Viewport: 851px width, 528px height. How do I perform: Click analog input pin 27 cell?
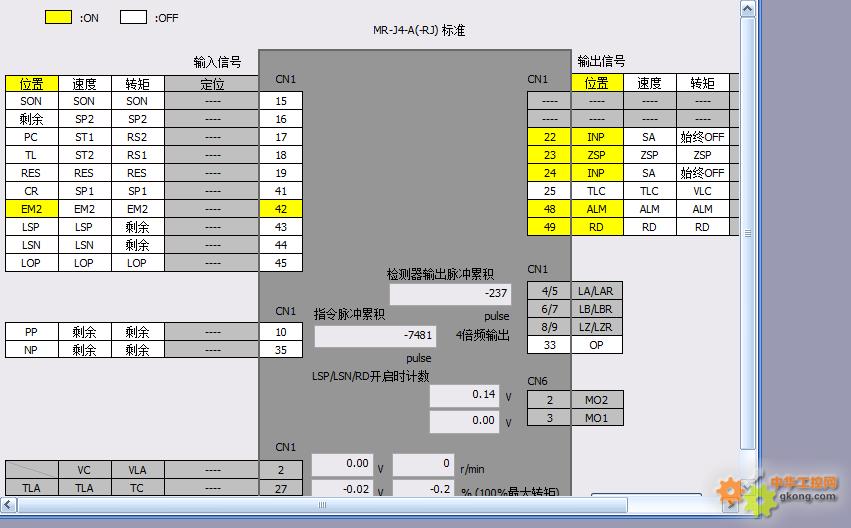point(281,488)
